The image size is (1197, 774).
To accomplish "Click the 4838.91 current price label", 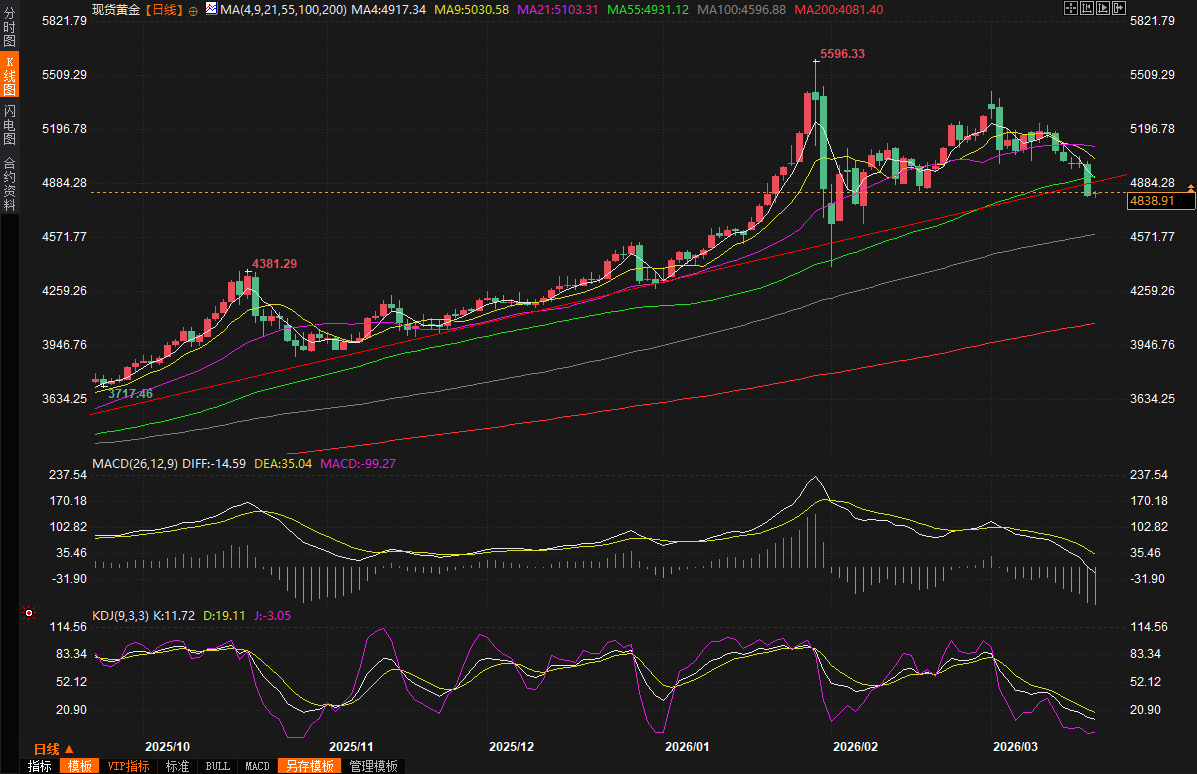I will point(1160,202).
